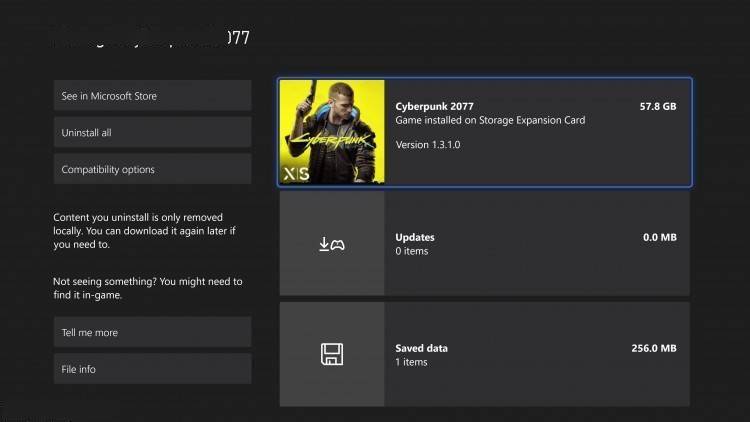Click the Saved data floppy disk icon
750x422 pixels.
[332, 354]
